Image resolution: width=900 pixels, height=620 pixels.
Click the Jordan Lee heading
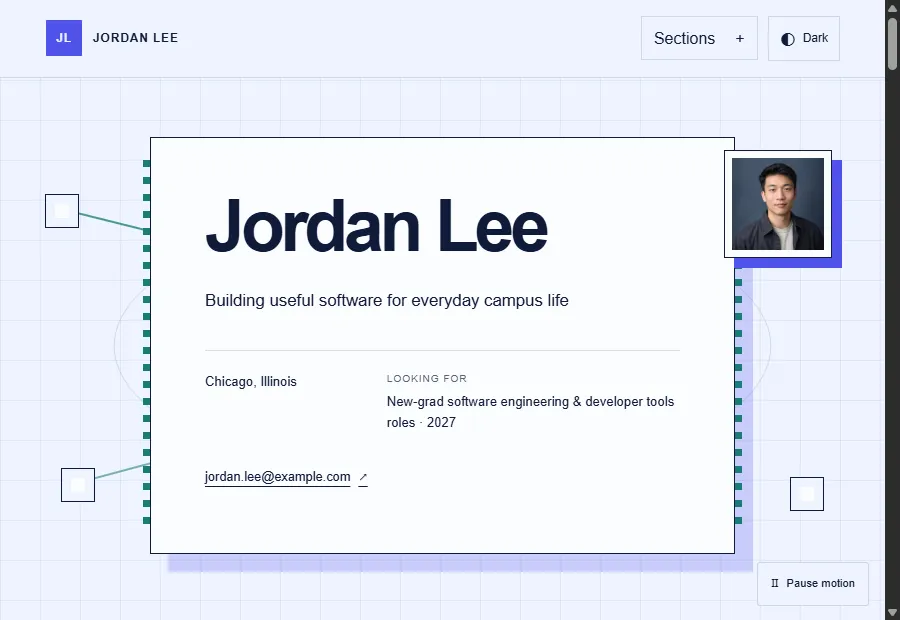pos(376,226)
